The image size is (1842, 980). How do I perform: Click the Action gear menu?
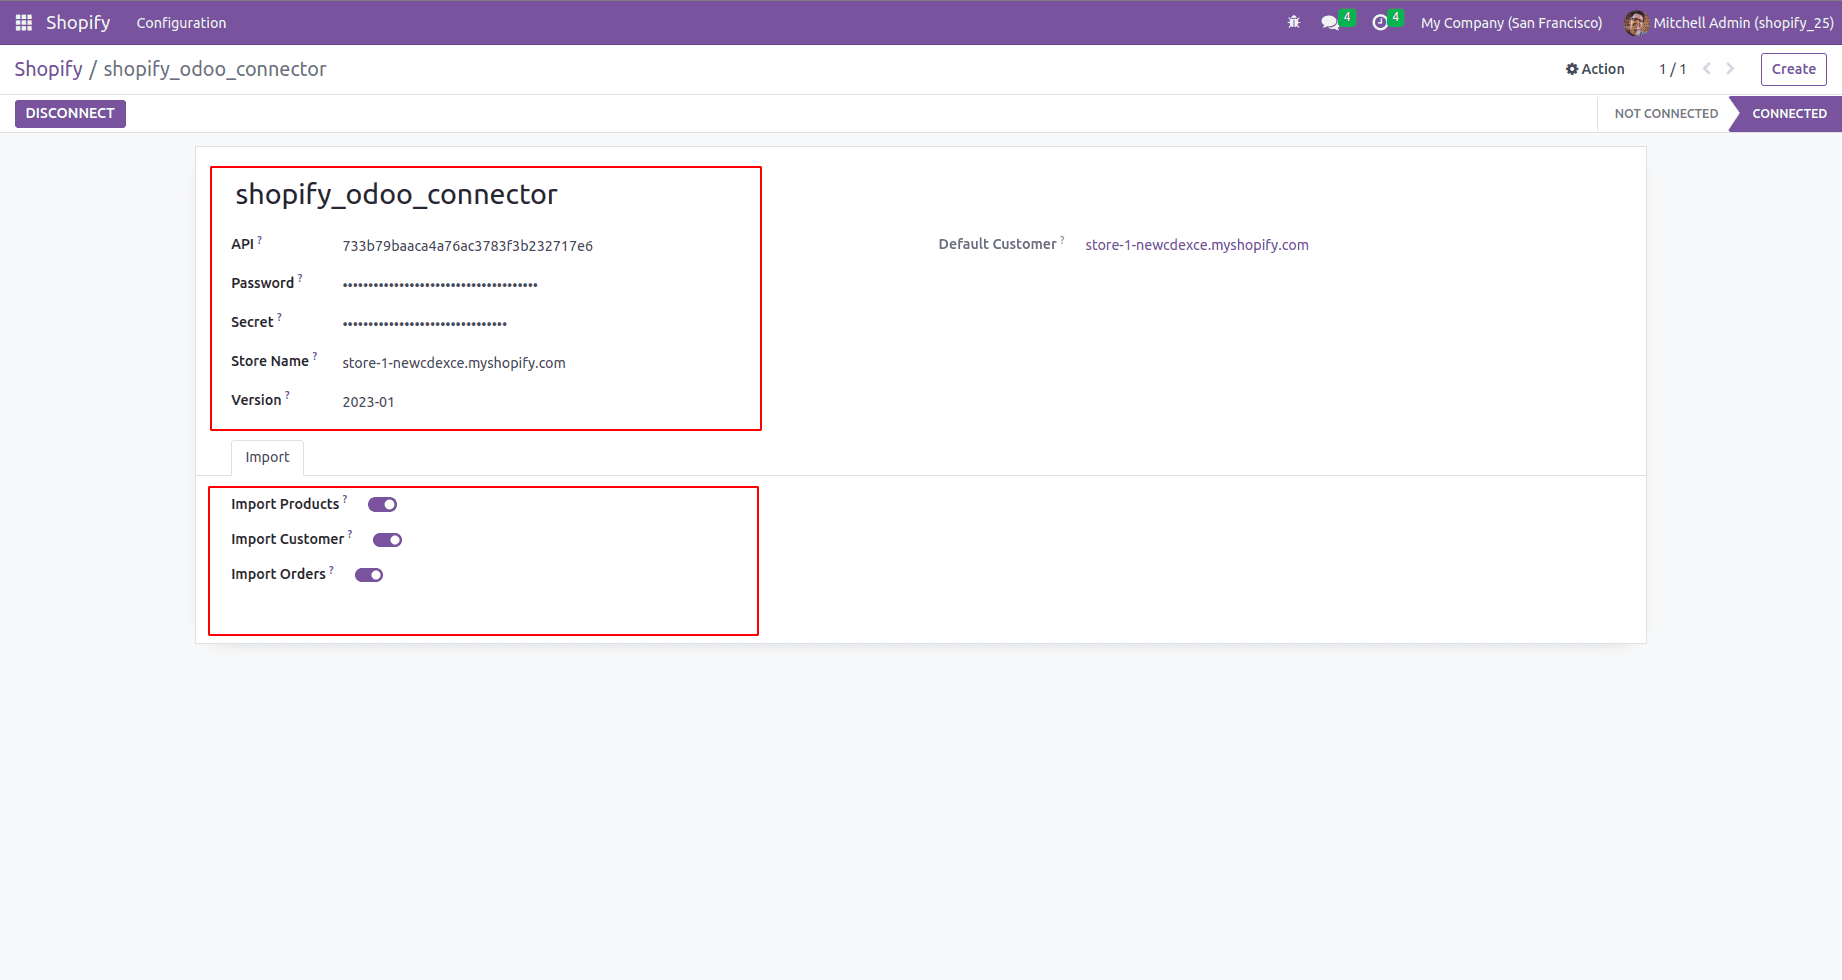click(1595, 69)
